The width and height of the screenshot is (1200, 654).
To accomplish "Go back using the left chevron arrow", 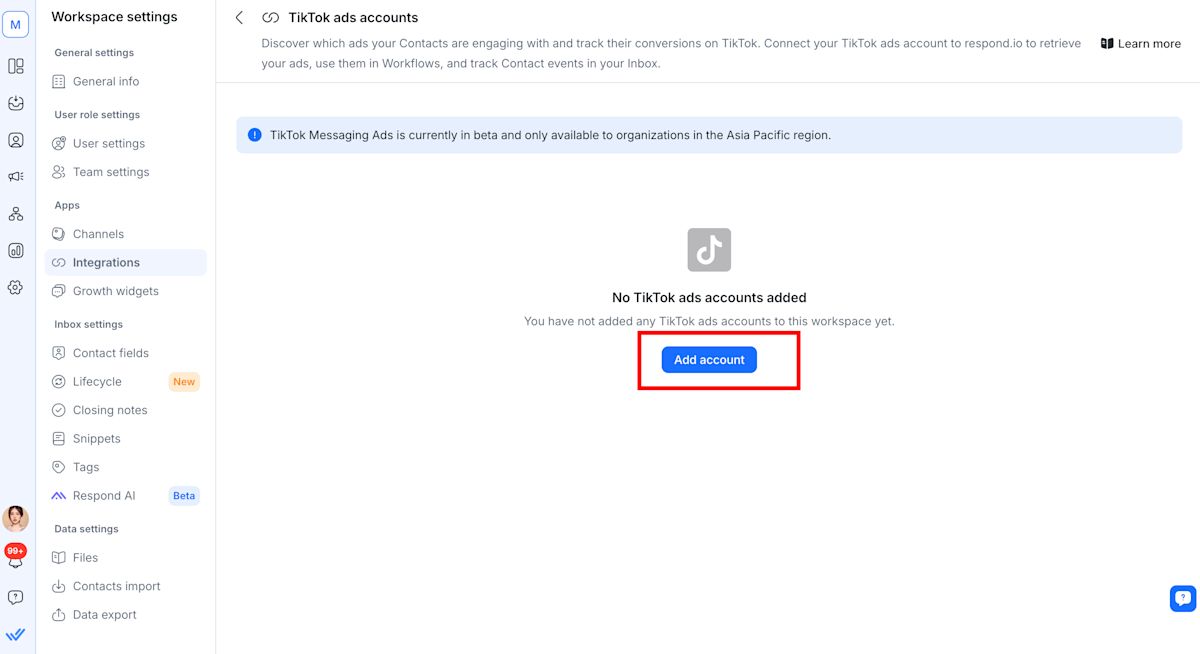I will pyautogui.click(x=239, y=18).
